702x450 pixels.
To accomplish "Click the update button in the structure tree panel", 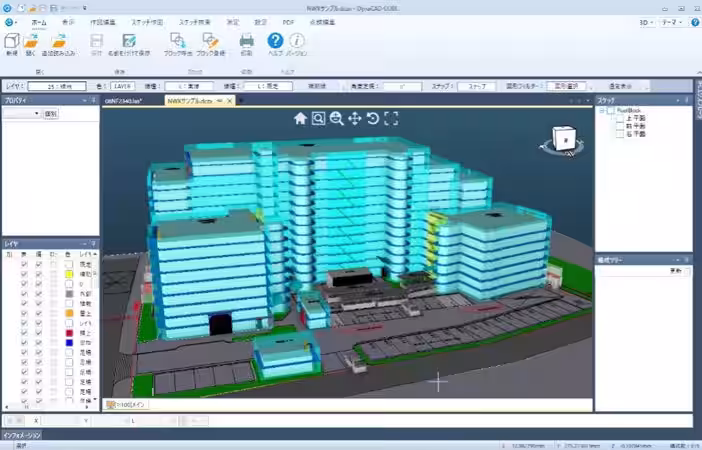I will (x=675, y=271).
